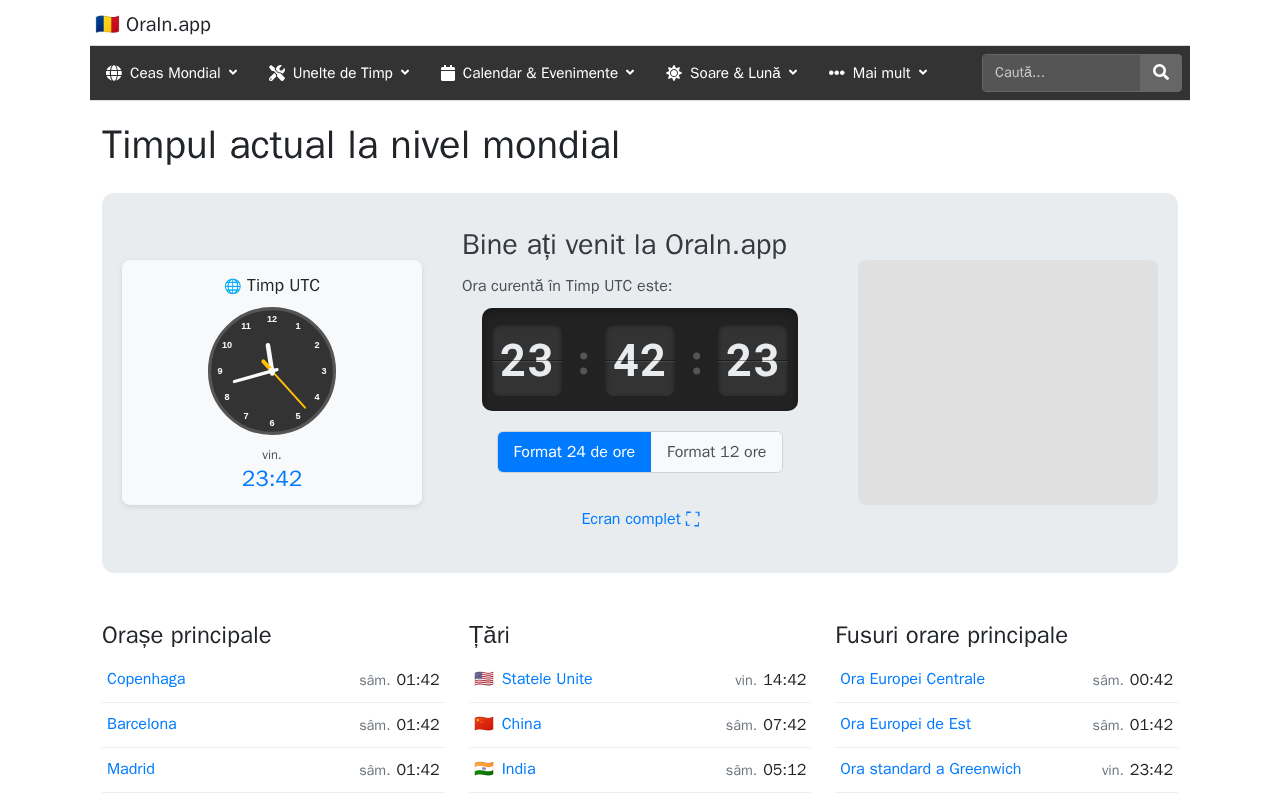Screen dimensions: 1280x800
Task: Click the small globe icon beside Timp UTC
Action: pyautogui.click(x=233, y=286)
